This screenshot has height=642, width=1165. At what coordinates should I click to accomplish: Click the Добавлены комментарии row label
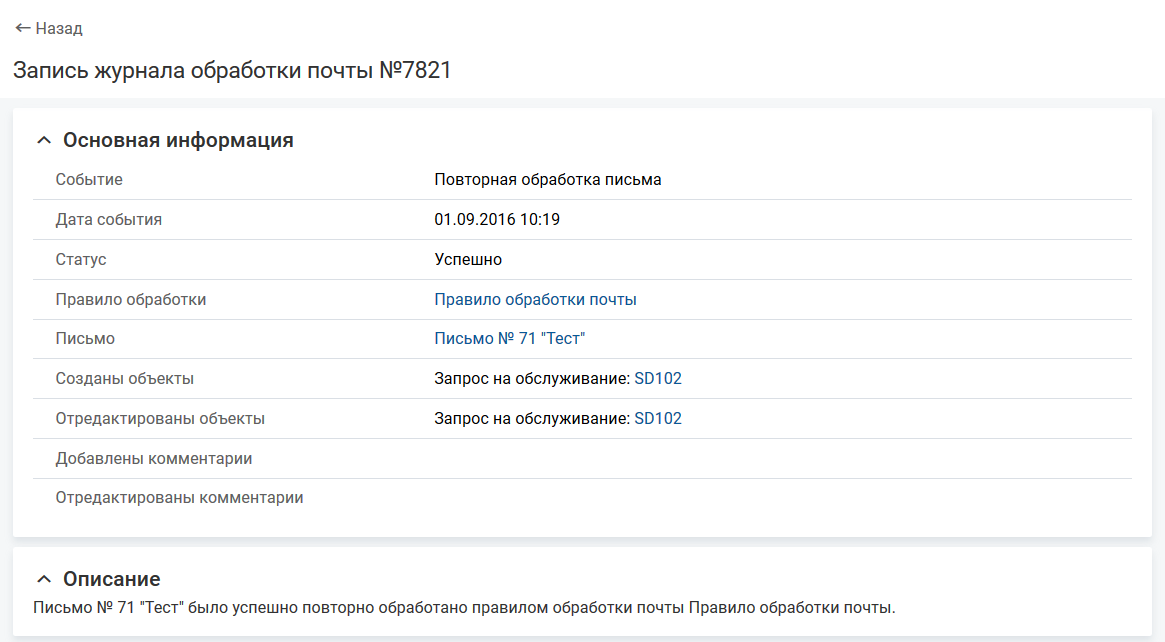154,459
